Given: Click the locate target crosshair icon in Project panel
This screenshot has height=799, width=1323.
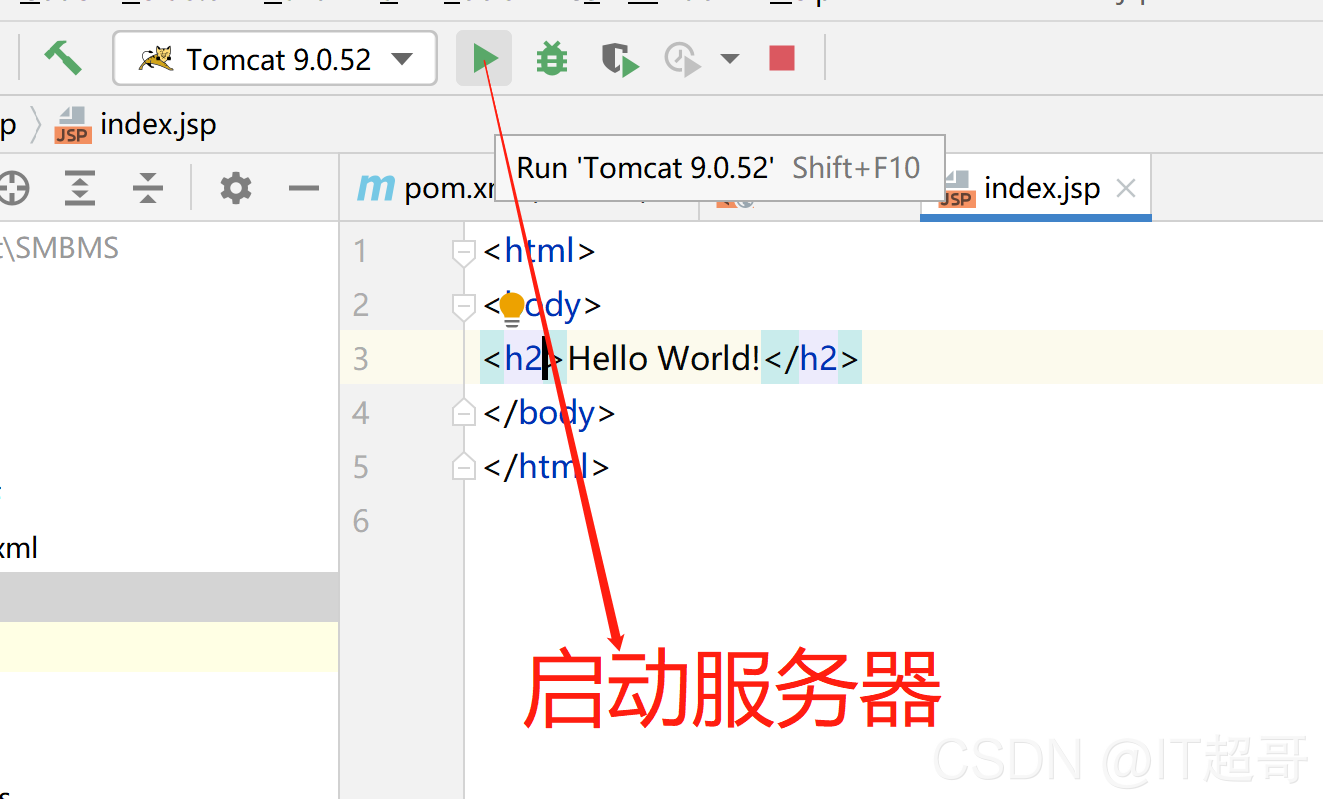Looking at the screenshot, I should [x=13, y=188].
